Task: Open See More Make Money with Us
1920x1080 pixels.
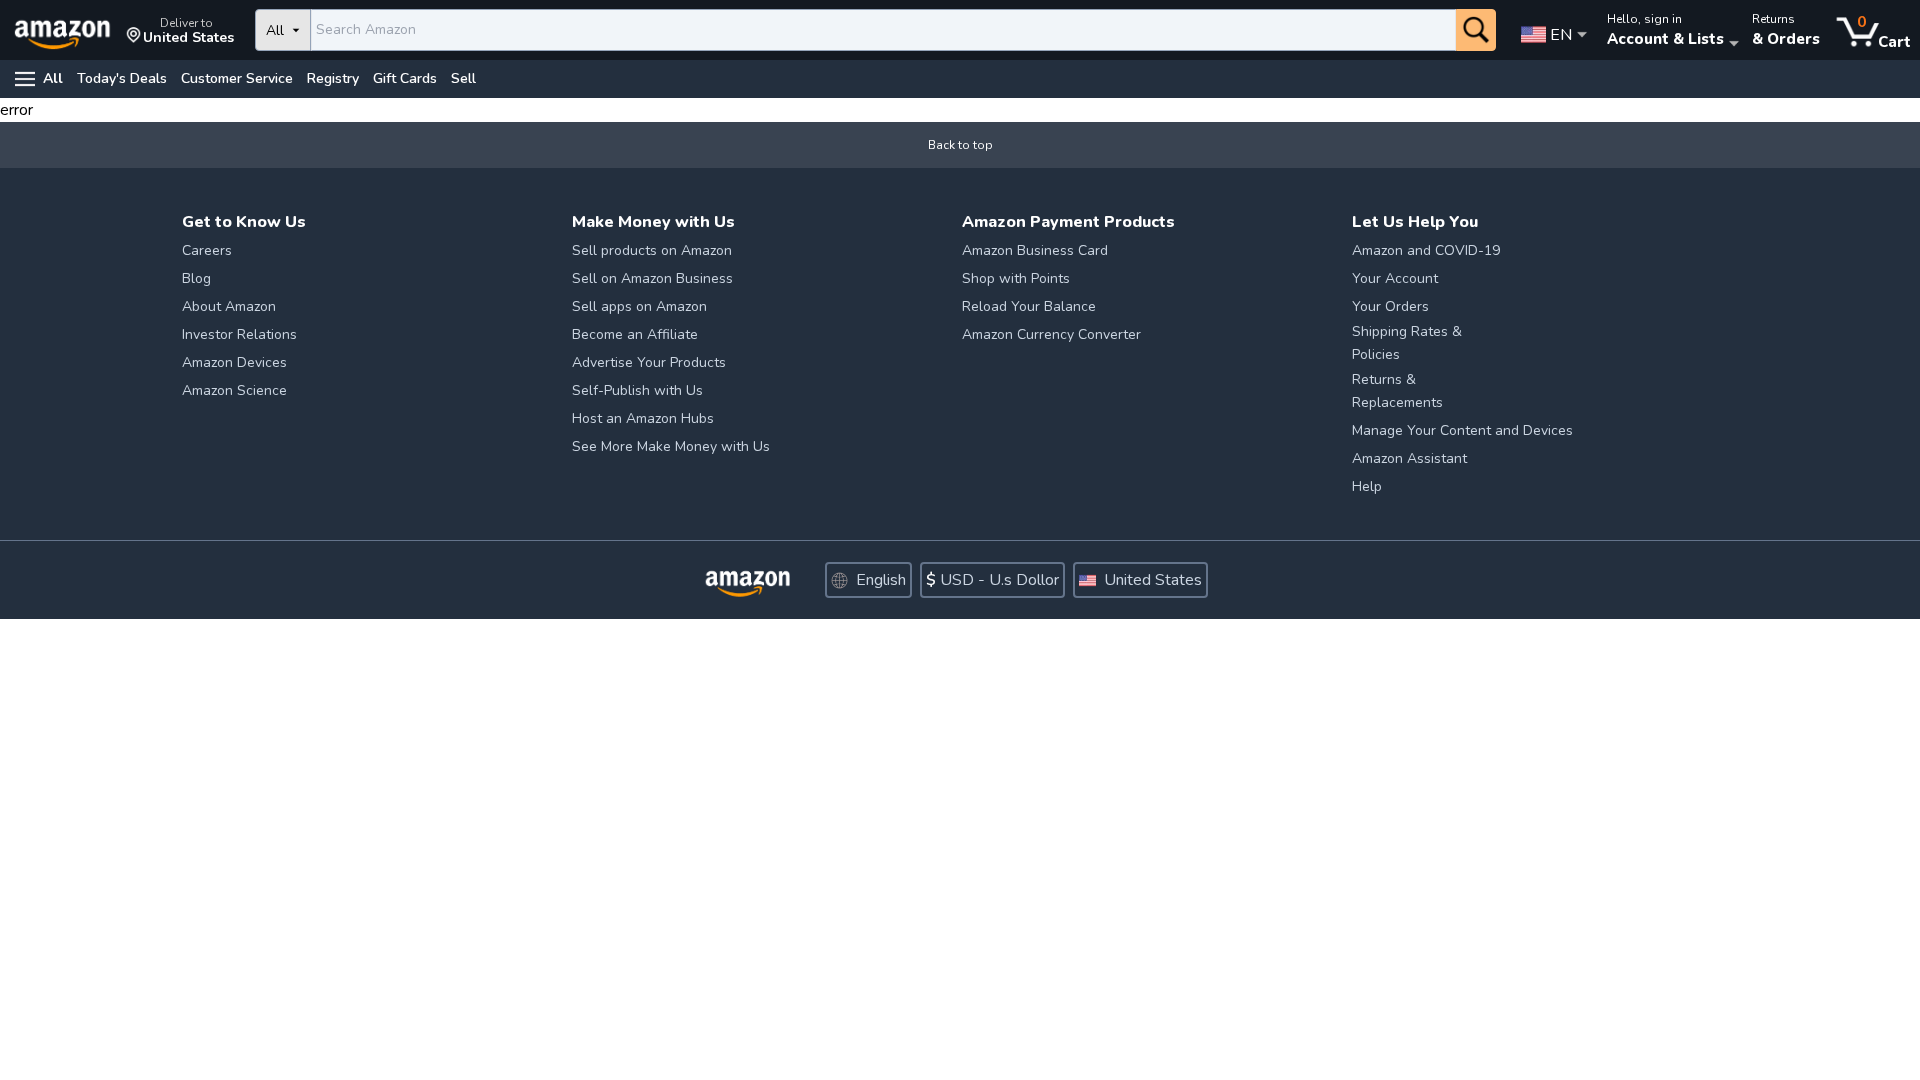Action: (671, 447)
